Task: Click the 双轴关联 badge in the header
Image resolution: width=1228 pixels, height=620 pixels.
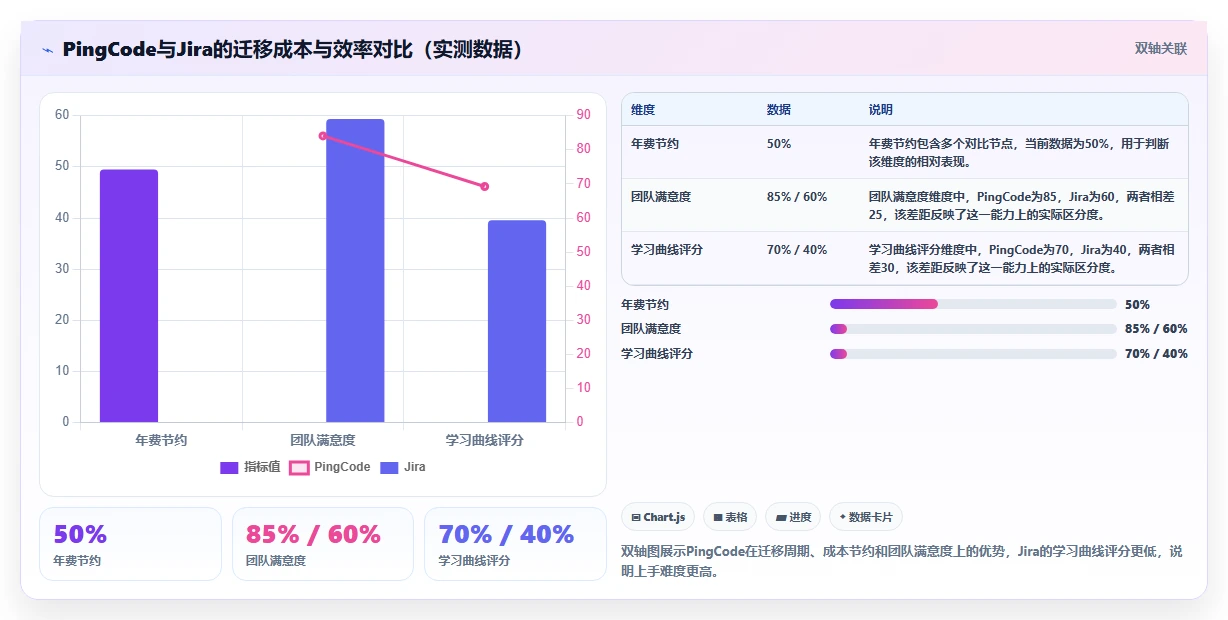Action: click(x=1160, y=48)
